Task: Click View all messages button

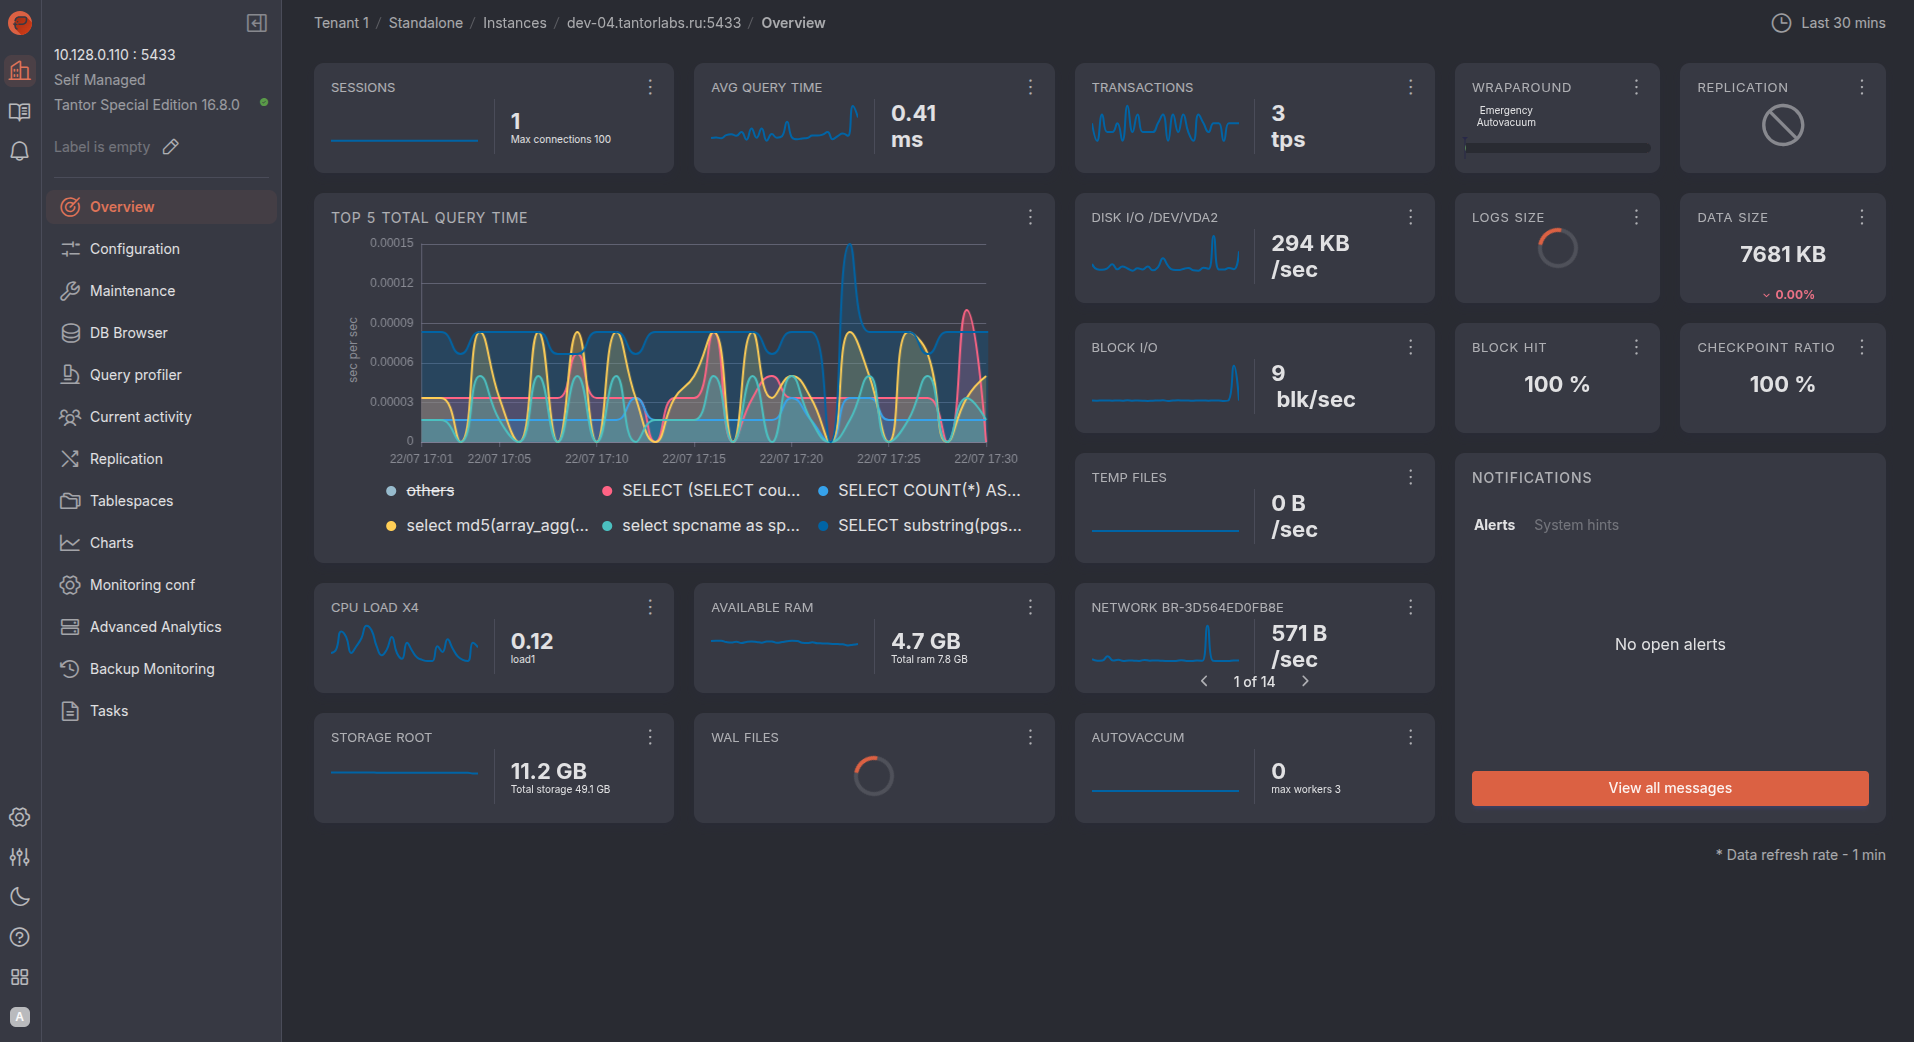Action: pos(1669,788)
